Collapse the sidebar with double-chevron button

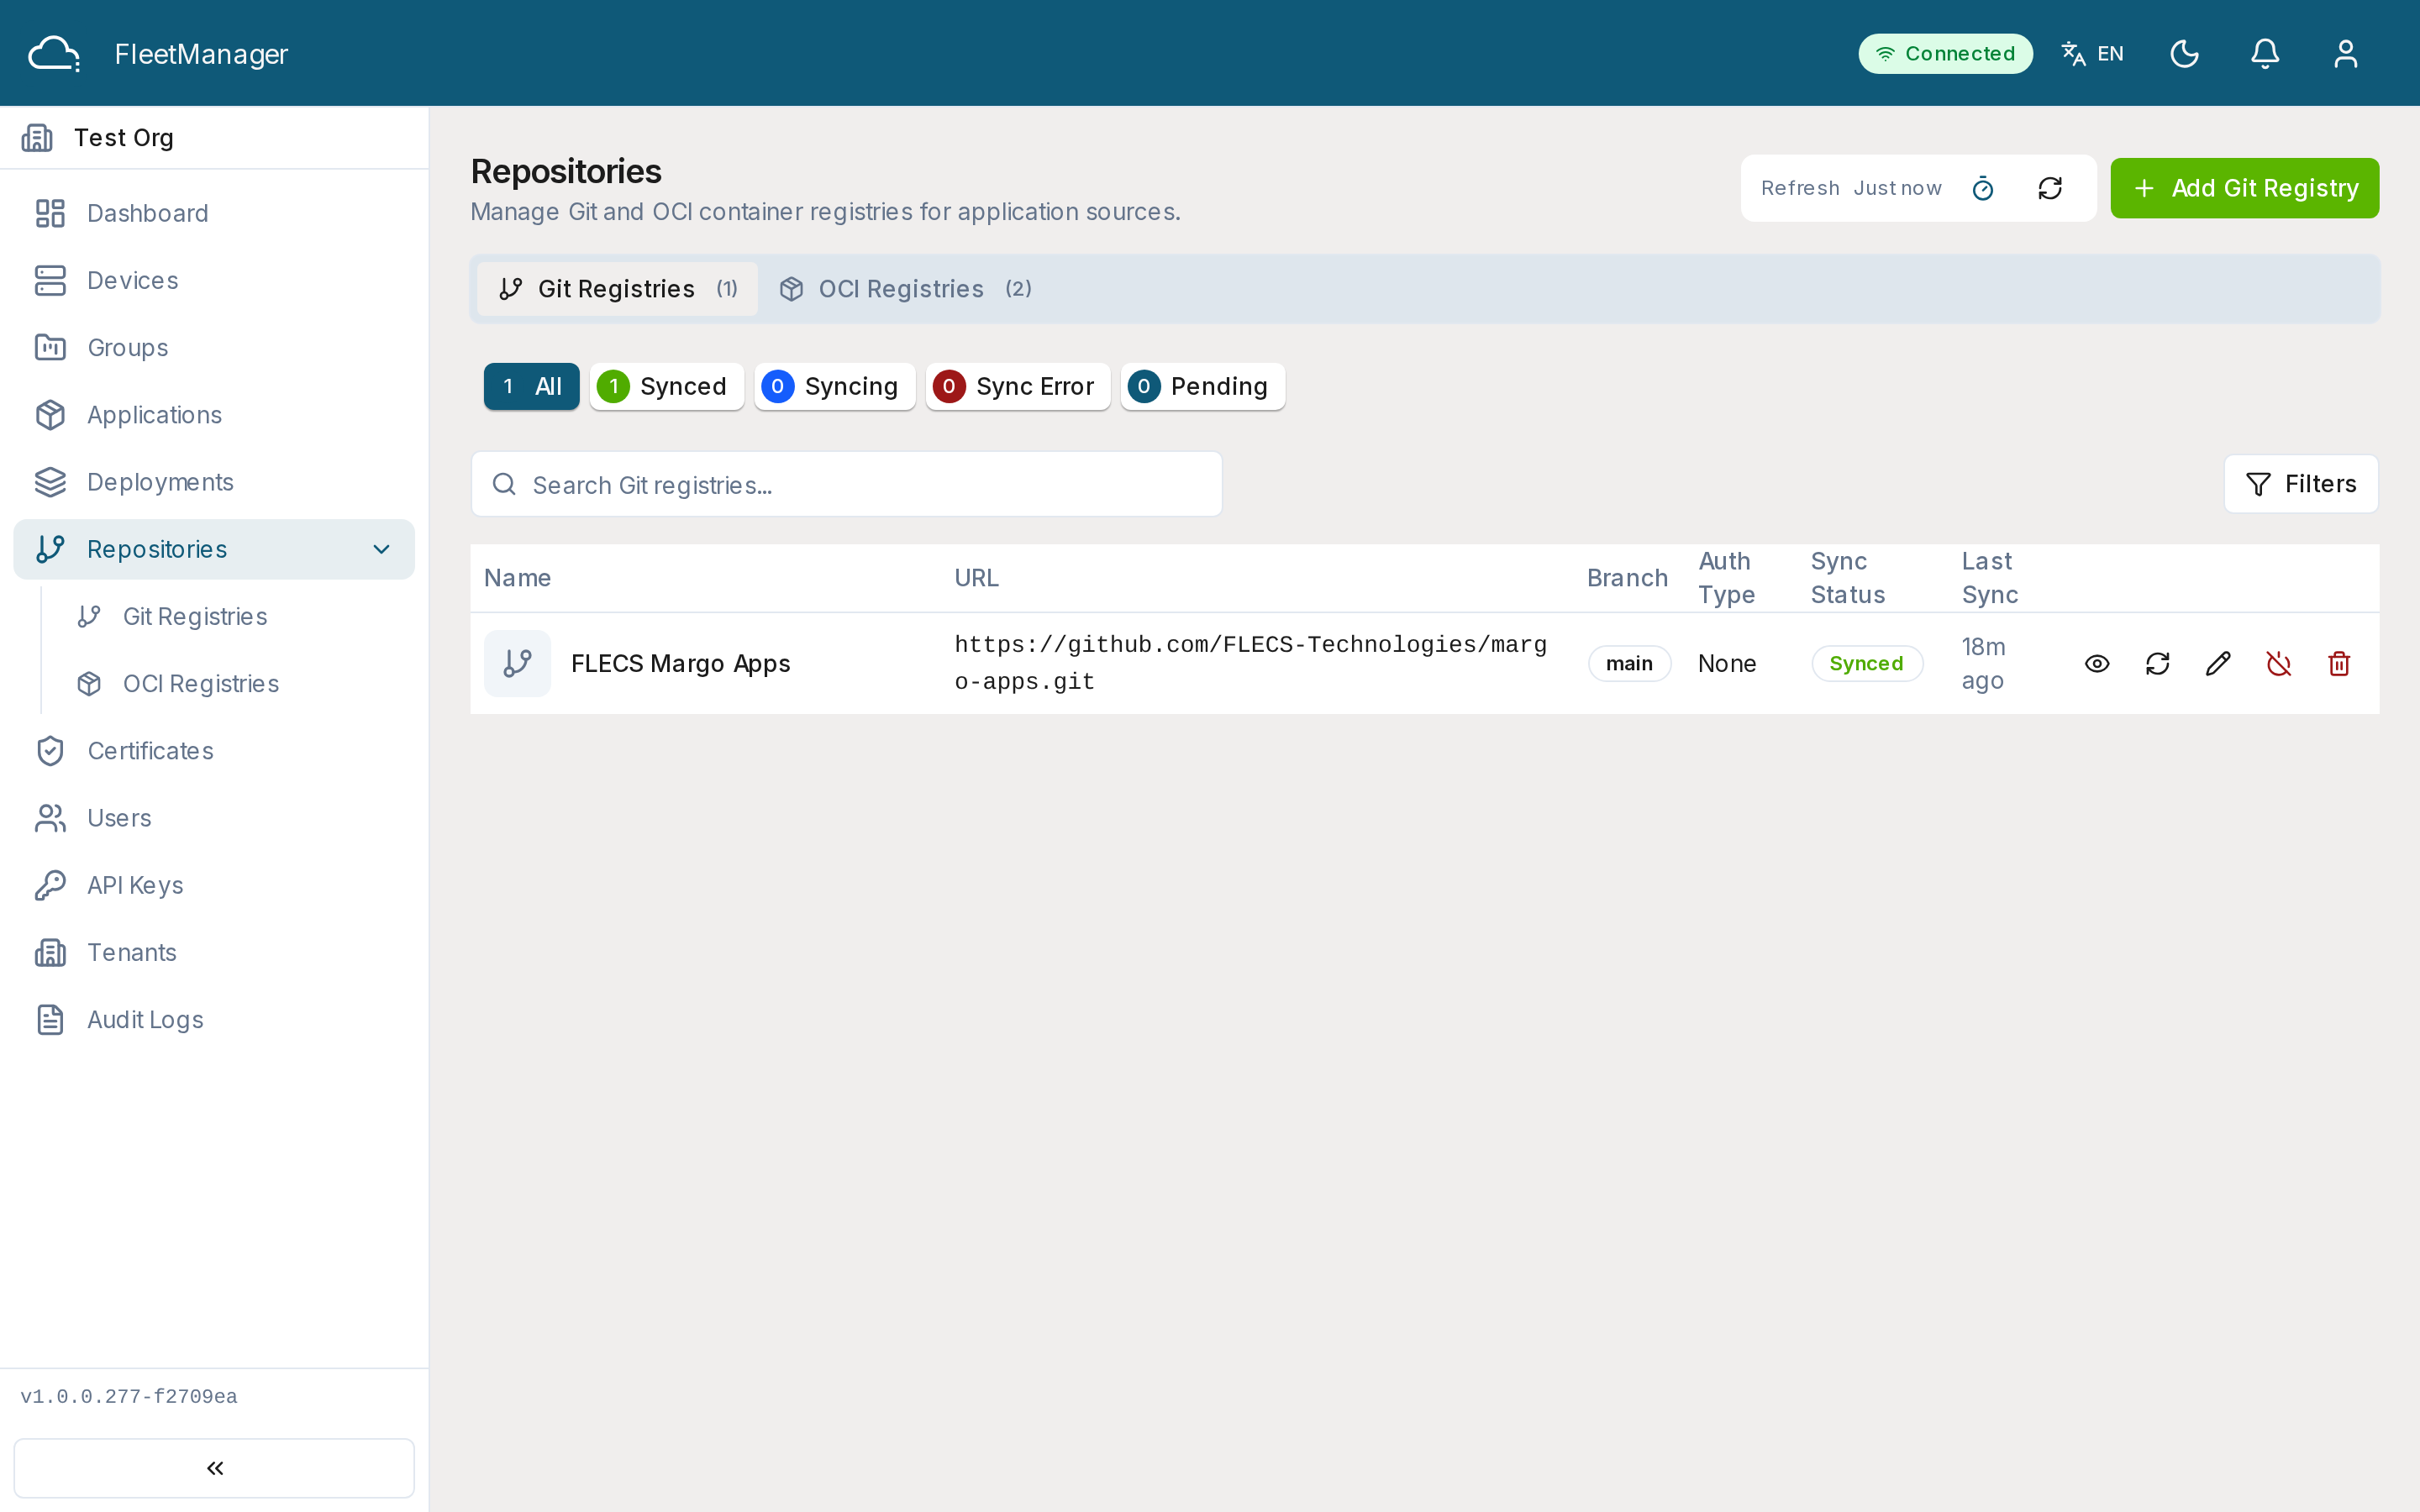[x=214, y=1468]
